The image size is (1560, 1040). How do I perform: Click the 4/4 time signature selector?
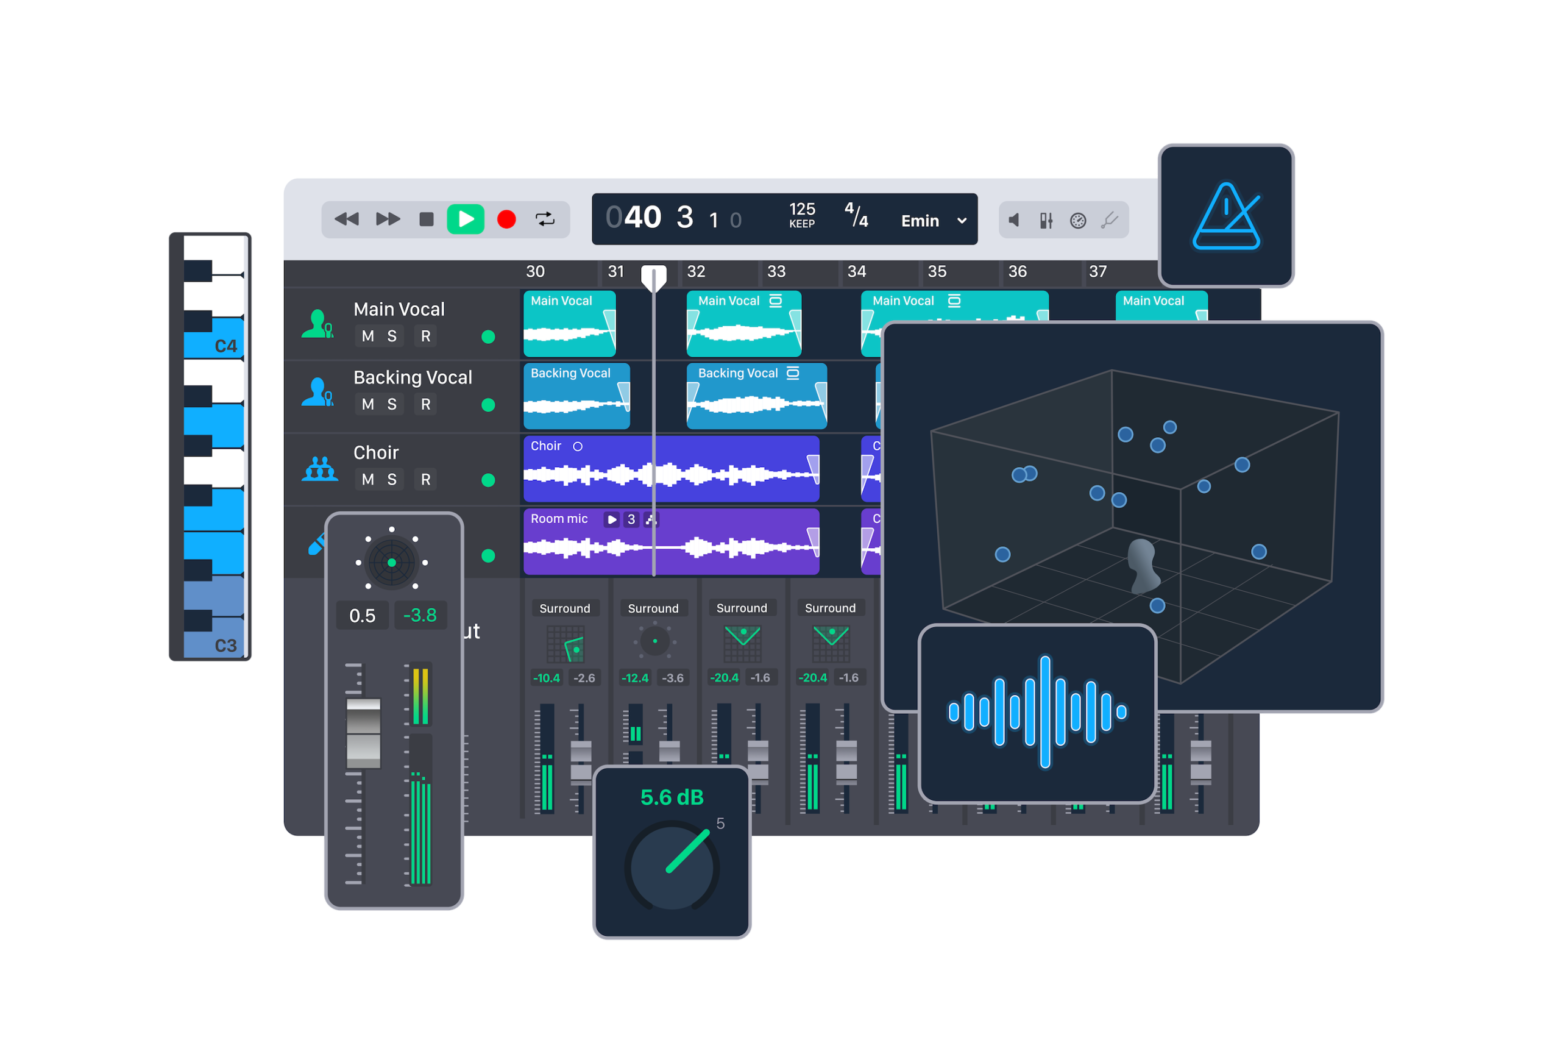[856, 215]
